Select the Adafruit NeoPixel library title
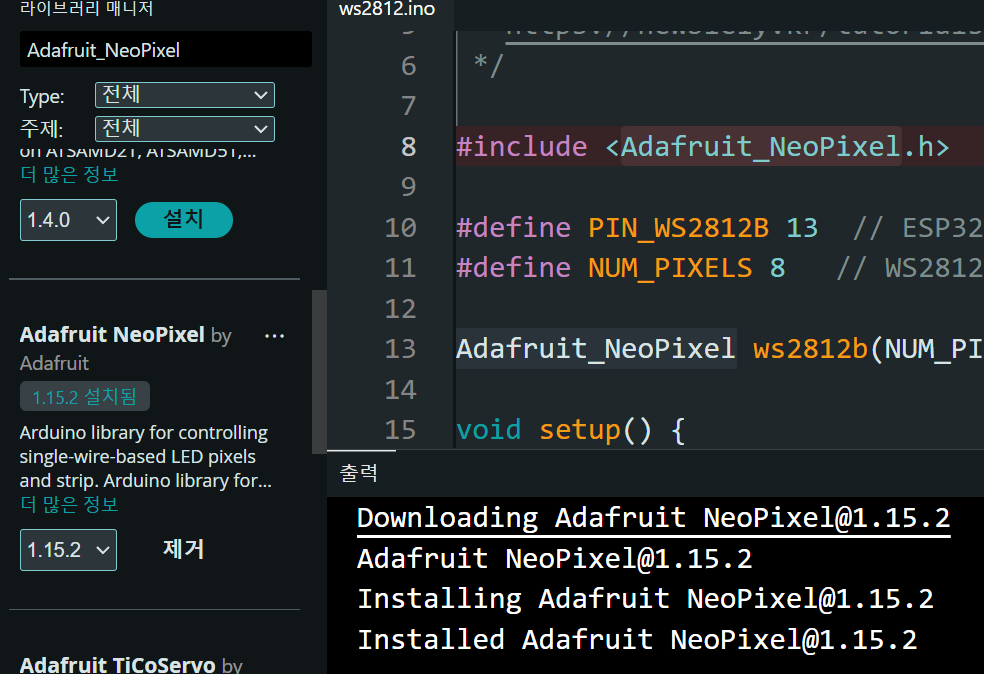 (112, 334)
